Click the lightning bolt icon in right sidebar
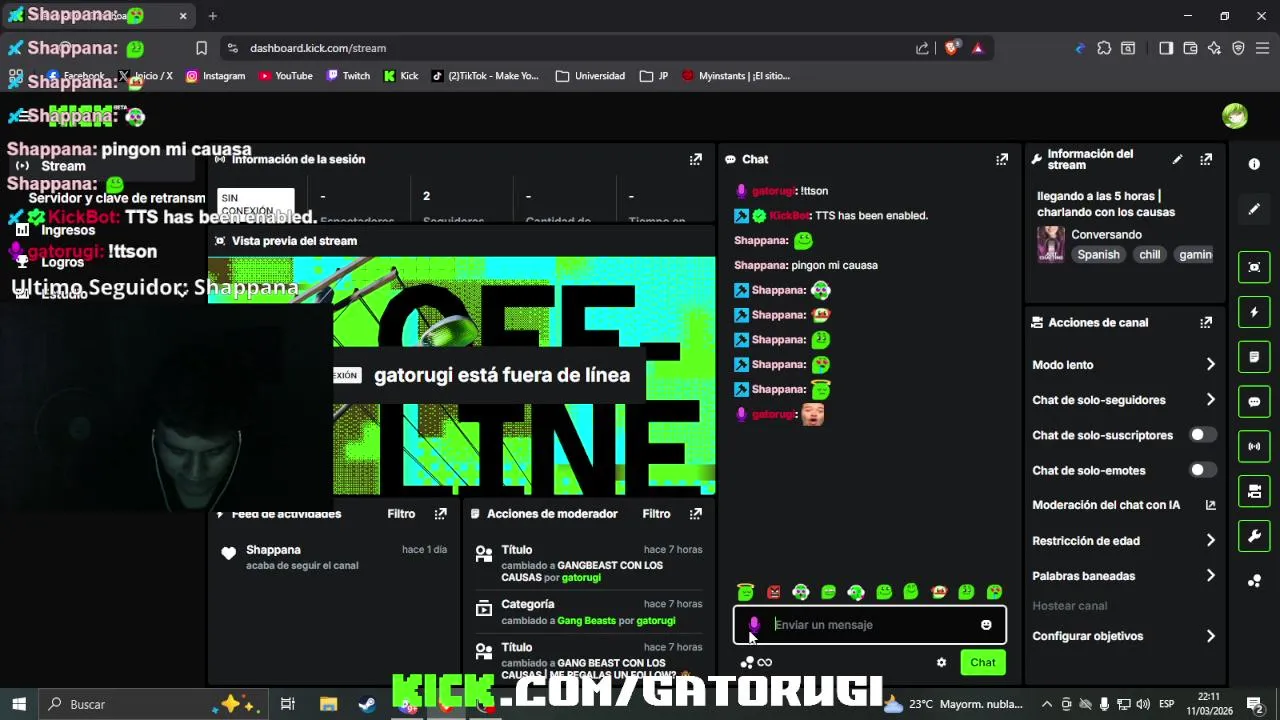Screen dimensions: 1280x720 [x=1254, y=312]
